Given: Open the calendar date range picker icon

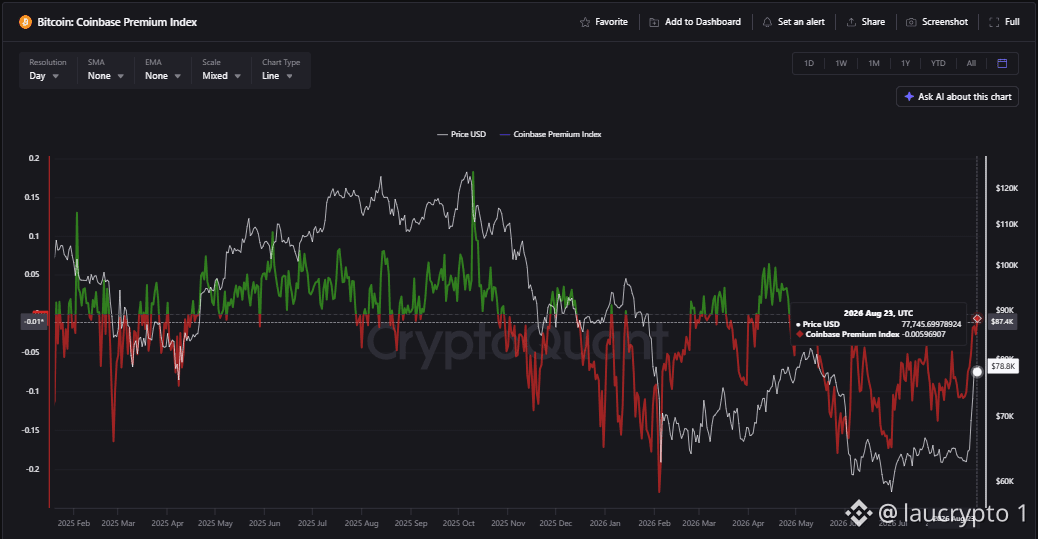Looking at the screenshot, I should tap(1002, 64).
